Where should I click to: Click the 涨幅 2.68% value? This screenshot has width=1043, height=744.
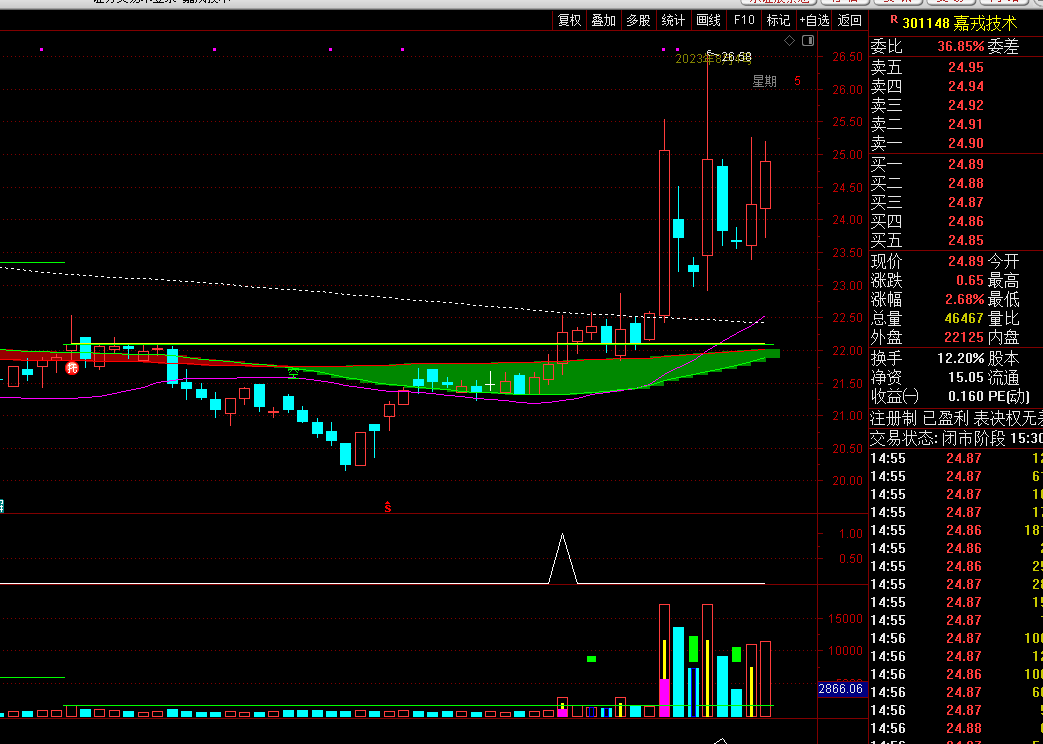[965, 299]
